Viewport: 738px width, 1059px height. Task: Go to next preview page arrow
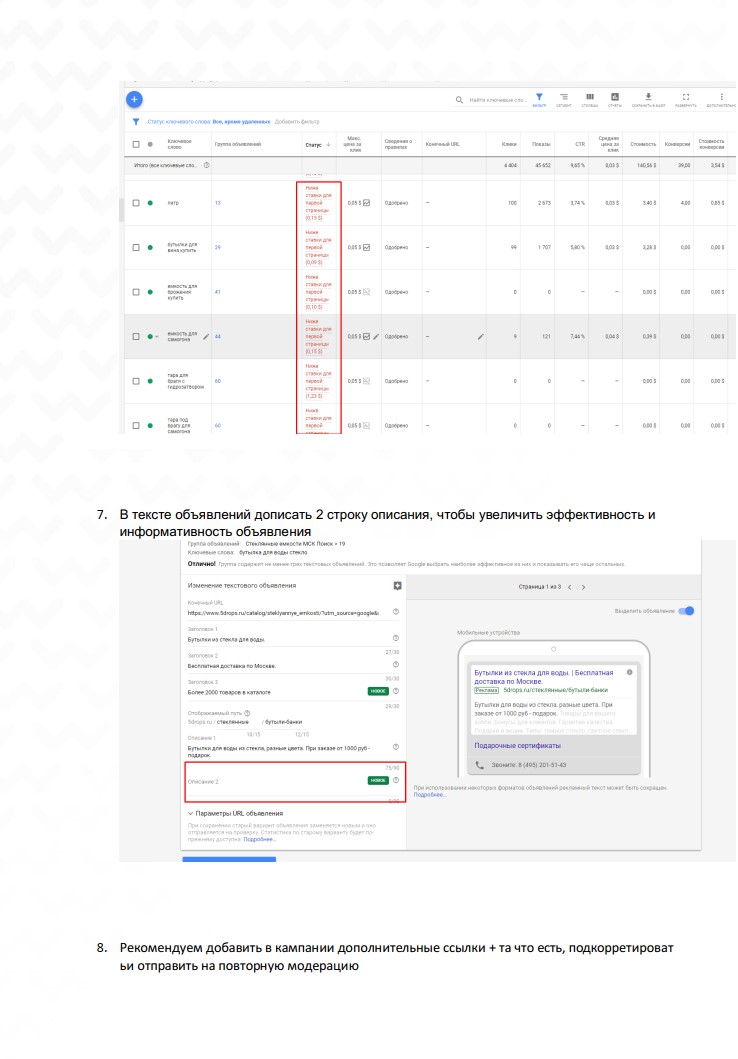tap(583, 587)
